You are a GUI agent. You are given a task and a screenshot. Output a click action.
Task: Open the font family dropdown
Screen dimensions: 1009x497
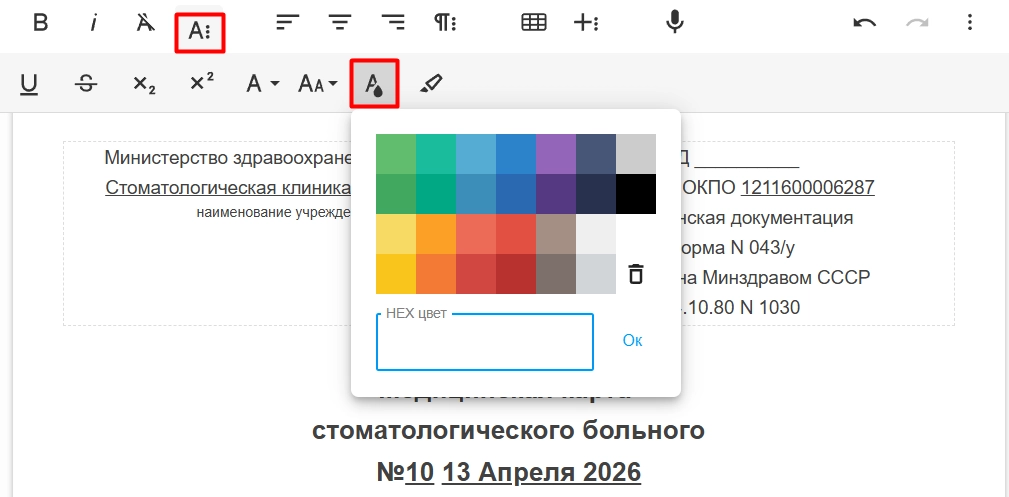click(x=263, y=84)
